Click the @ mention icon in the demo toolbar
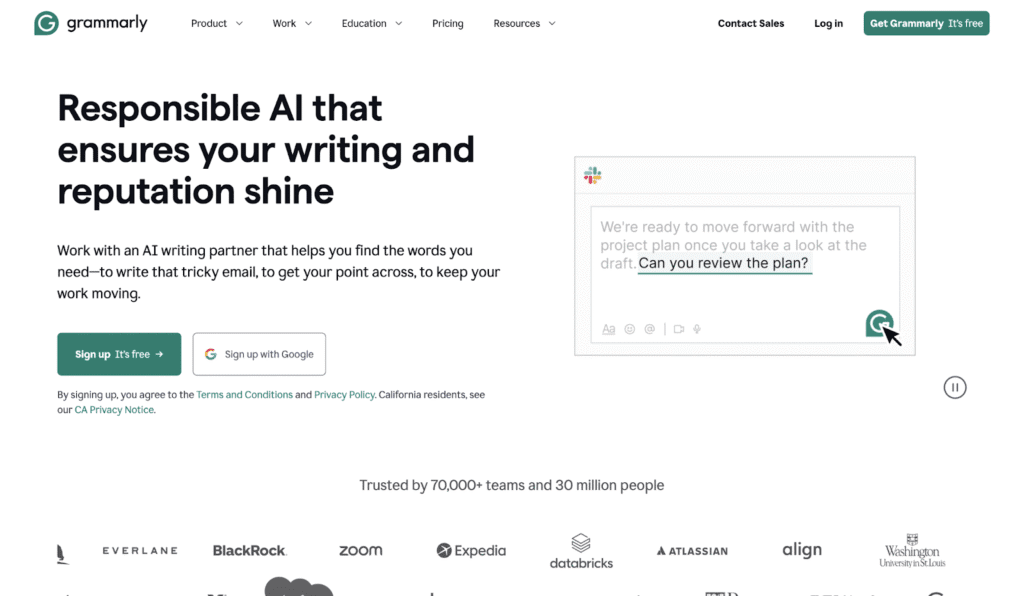 click(650, 329)
